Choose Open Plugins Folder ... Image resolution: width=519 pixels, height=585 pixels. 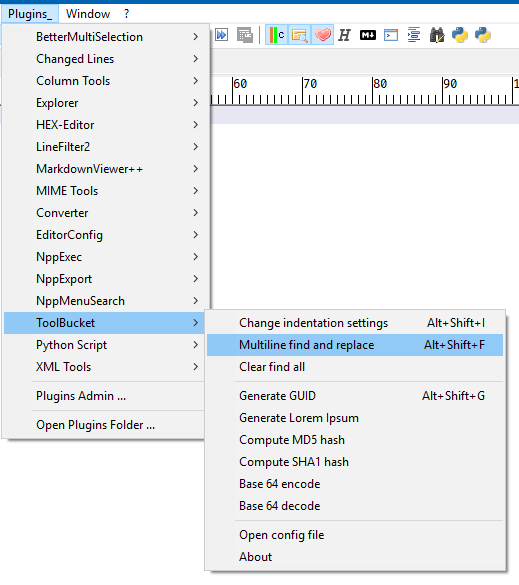coord(104,425)
